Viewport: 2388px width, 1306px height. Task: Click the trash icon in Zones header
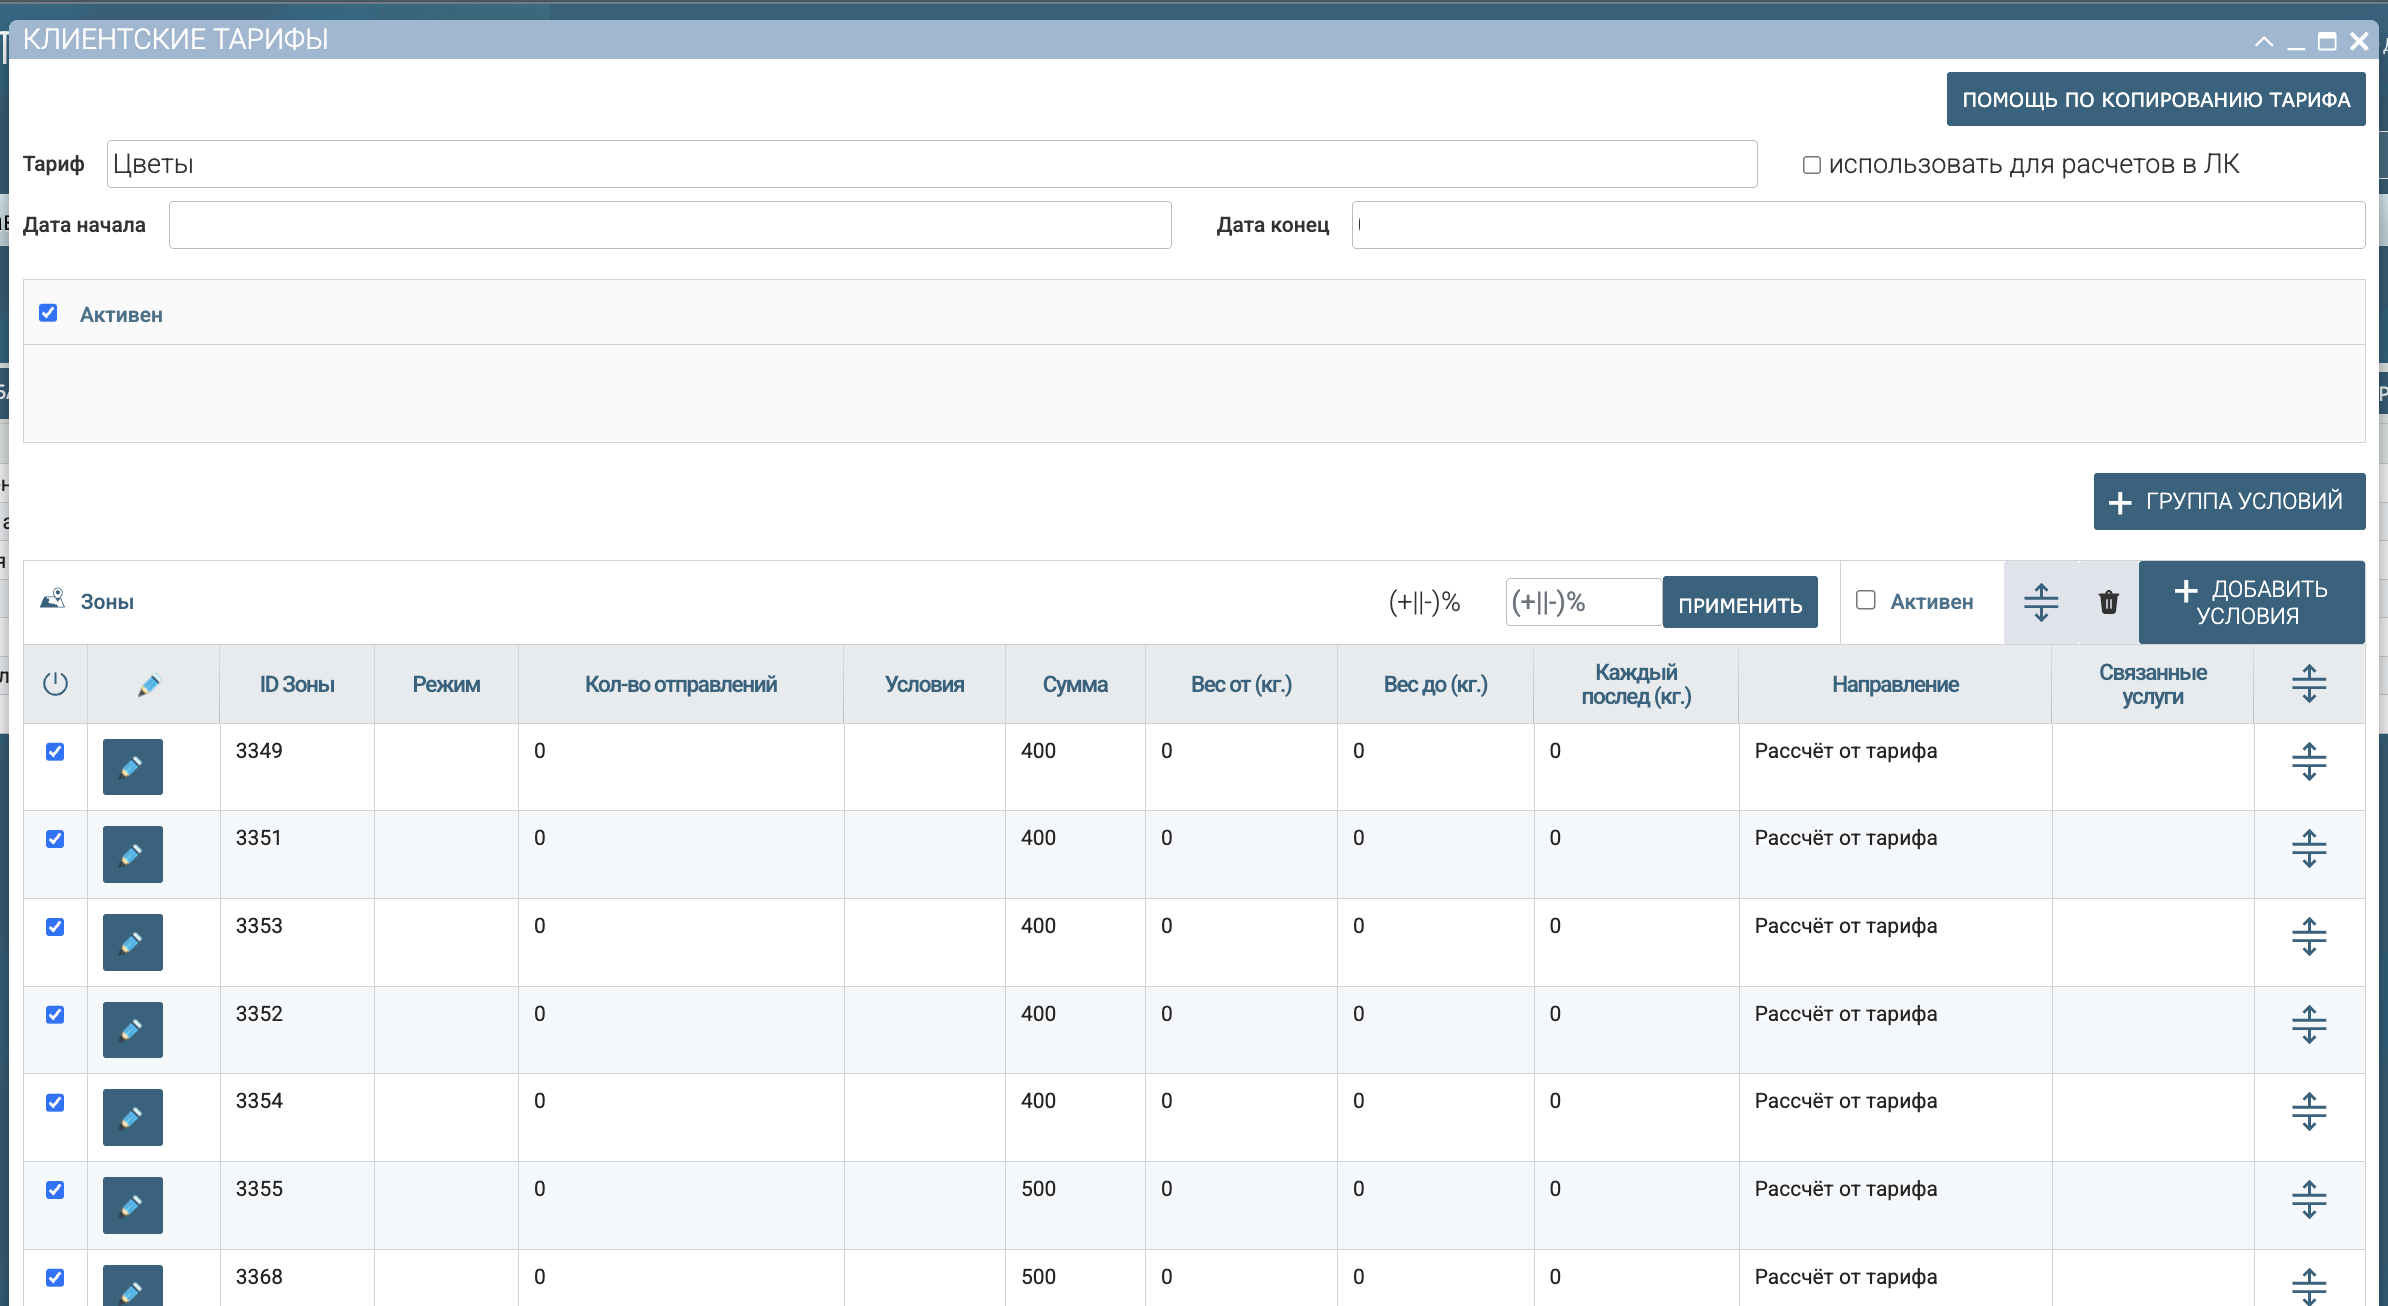pos(2109,602)
